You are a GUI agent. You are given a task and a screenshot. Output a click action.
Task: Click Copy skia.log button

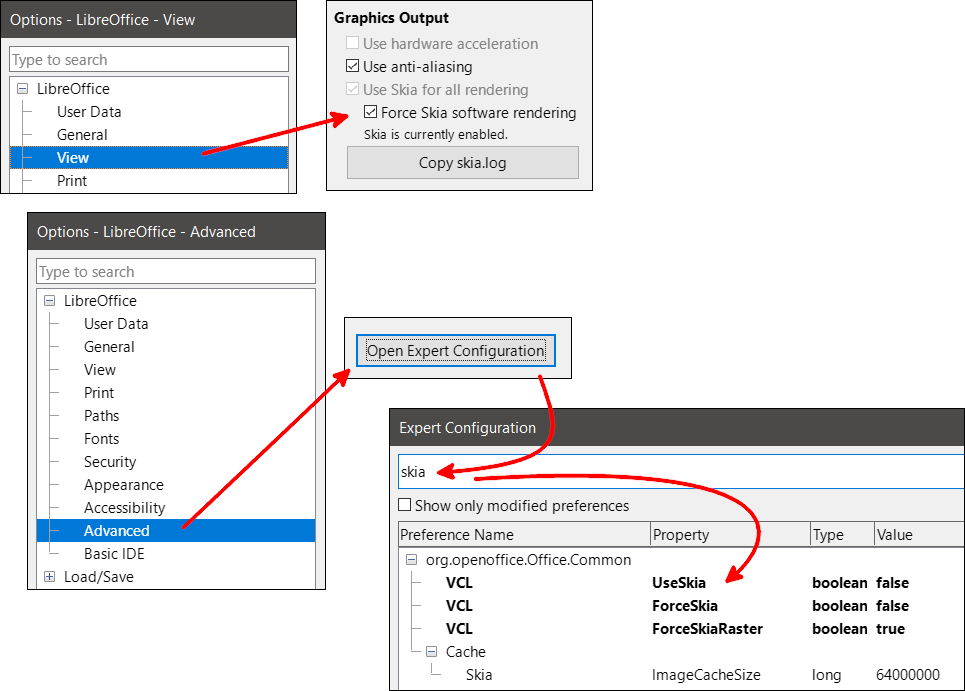click(x=462, y=163)
